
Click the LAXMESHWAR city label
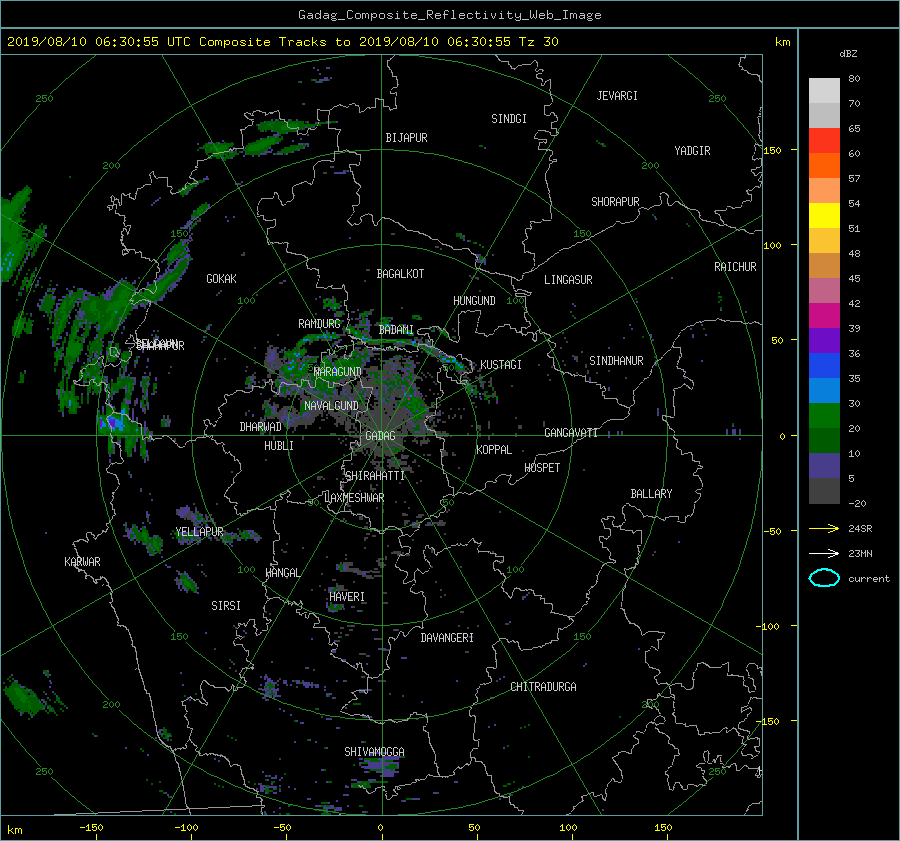(354, 498)
